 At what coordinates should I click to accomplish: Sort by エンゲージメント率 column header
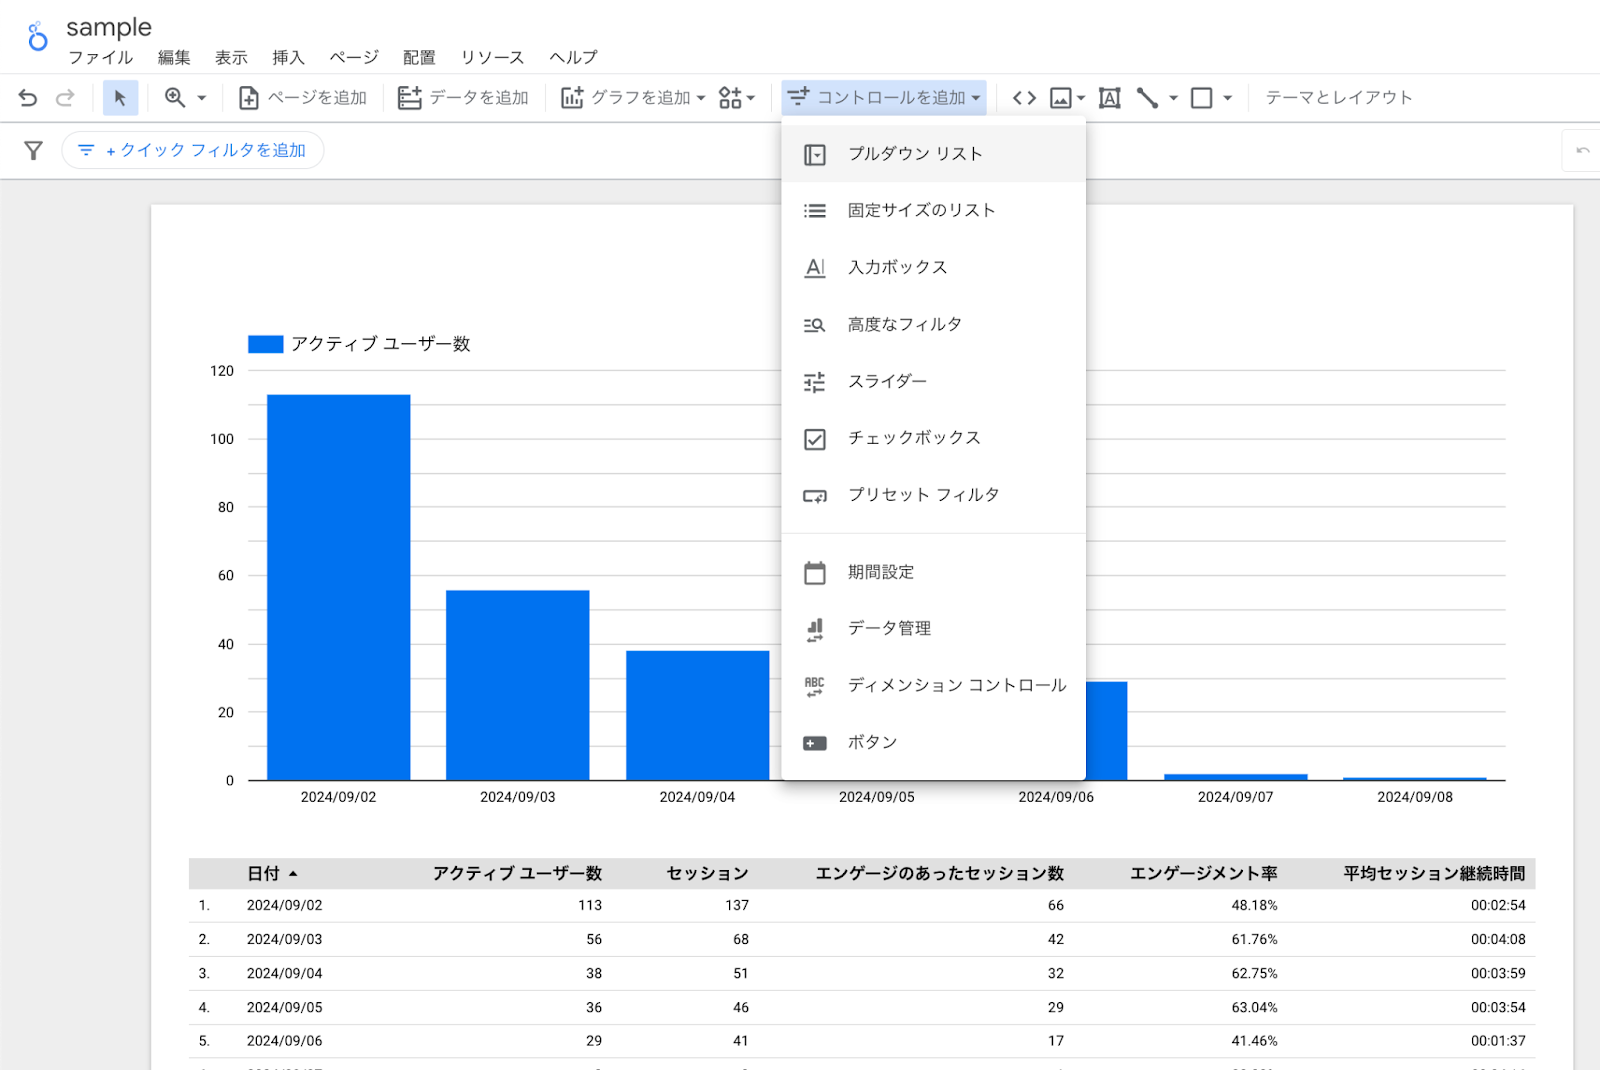click(1204, 874)
